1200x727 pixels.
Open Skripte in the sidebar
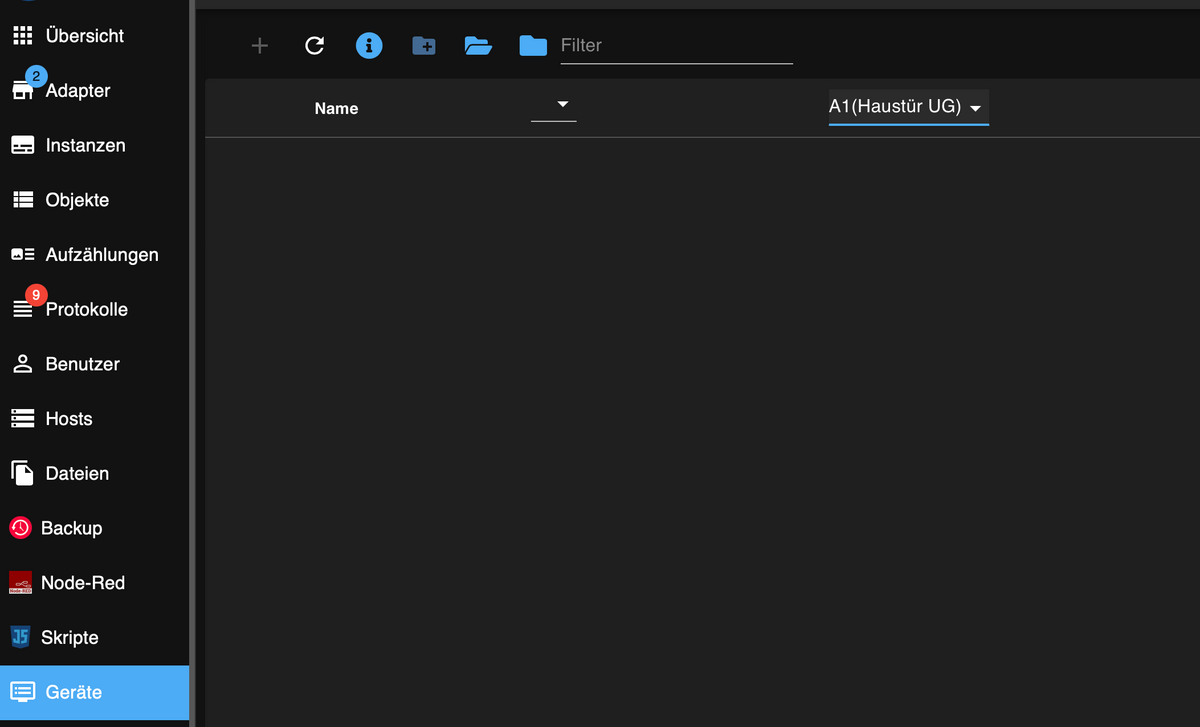[95, 637]
